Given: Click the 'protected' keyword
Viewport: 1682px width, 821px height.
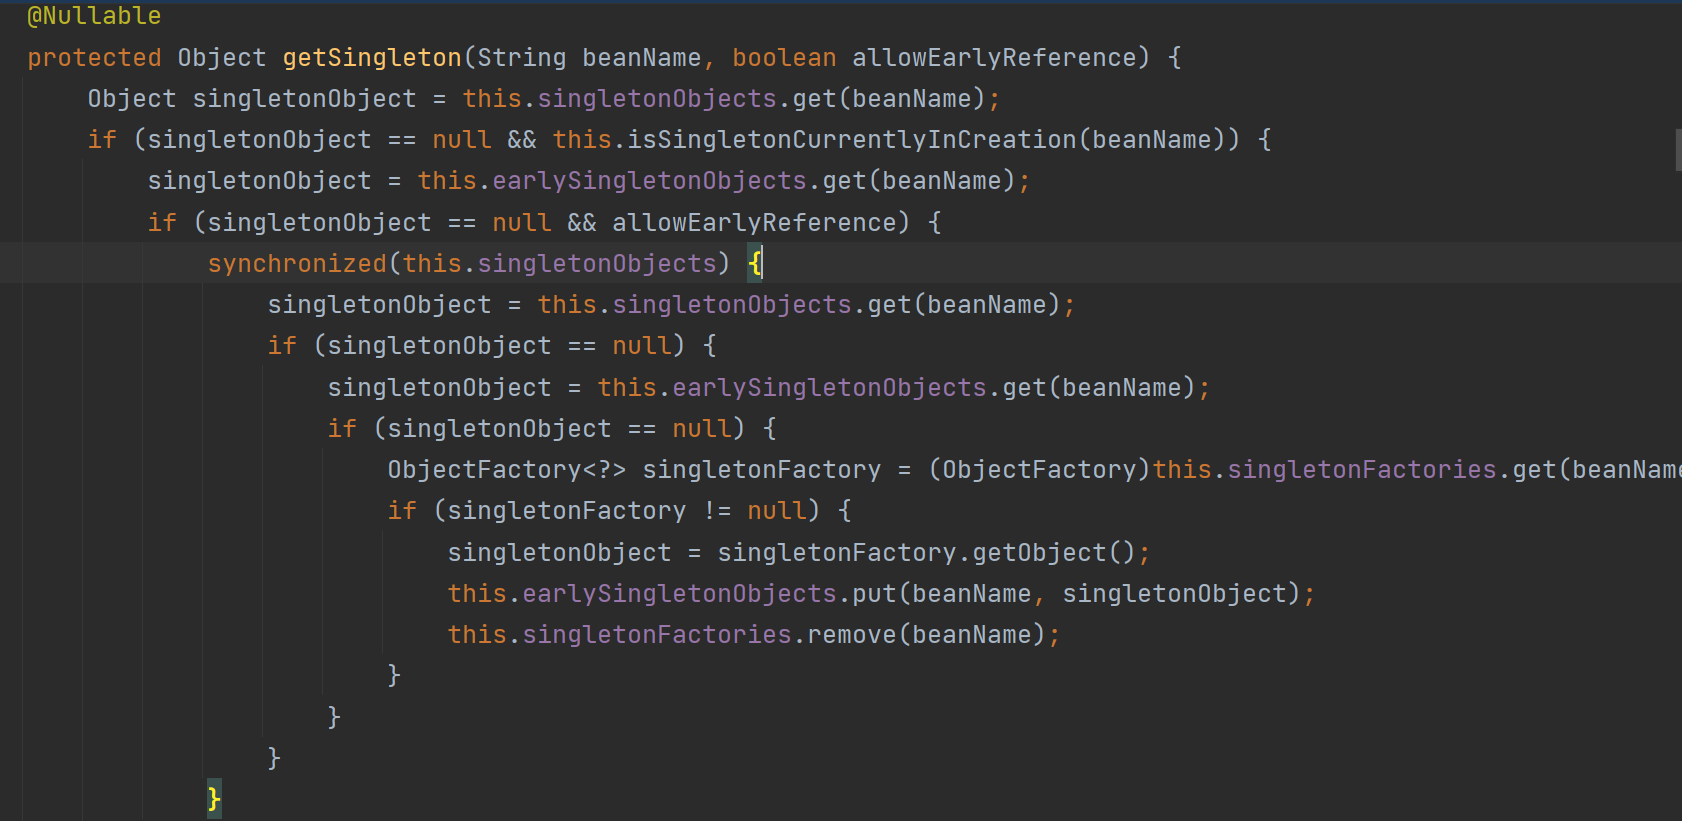Looking at the screenshot, I should pos(94,58).
